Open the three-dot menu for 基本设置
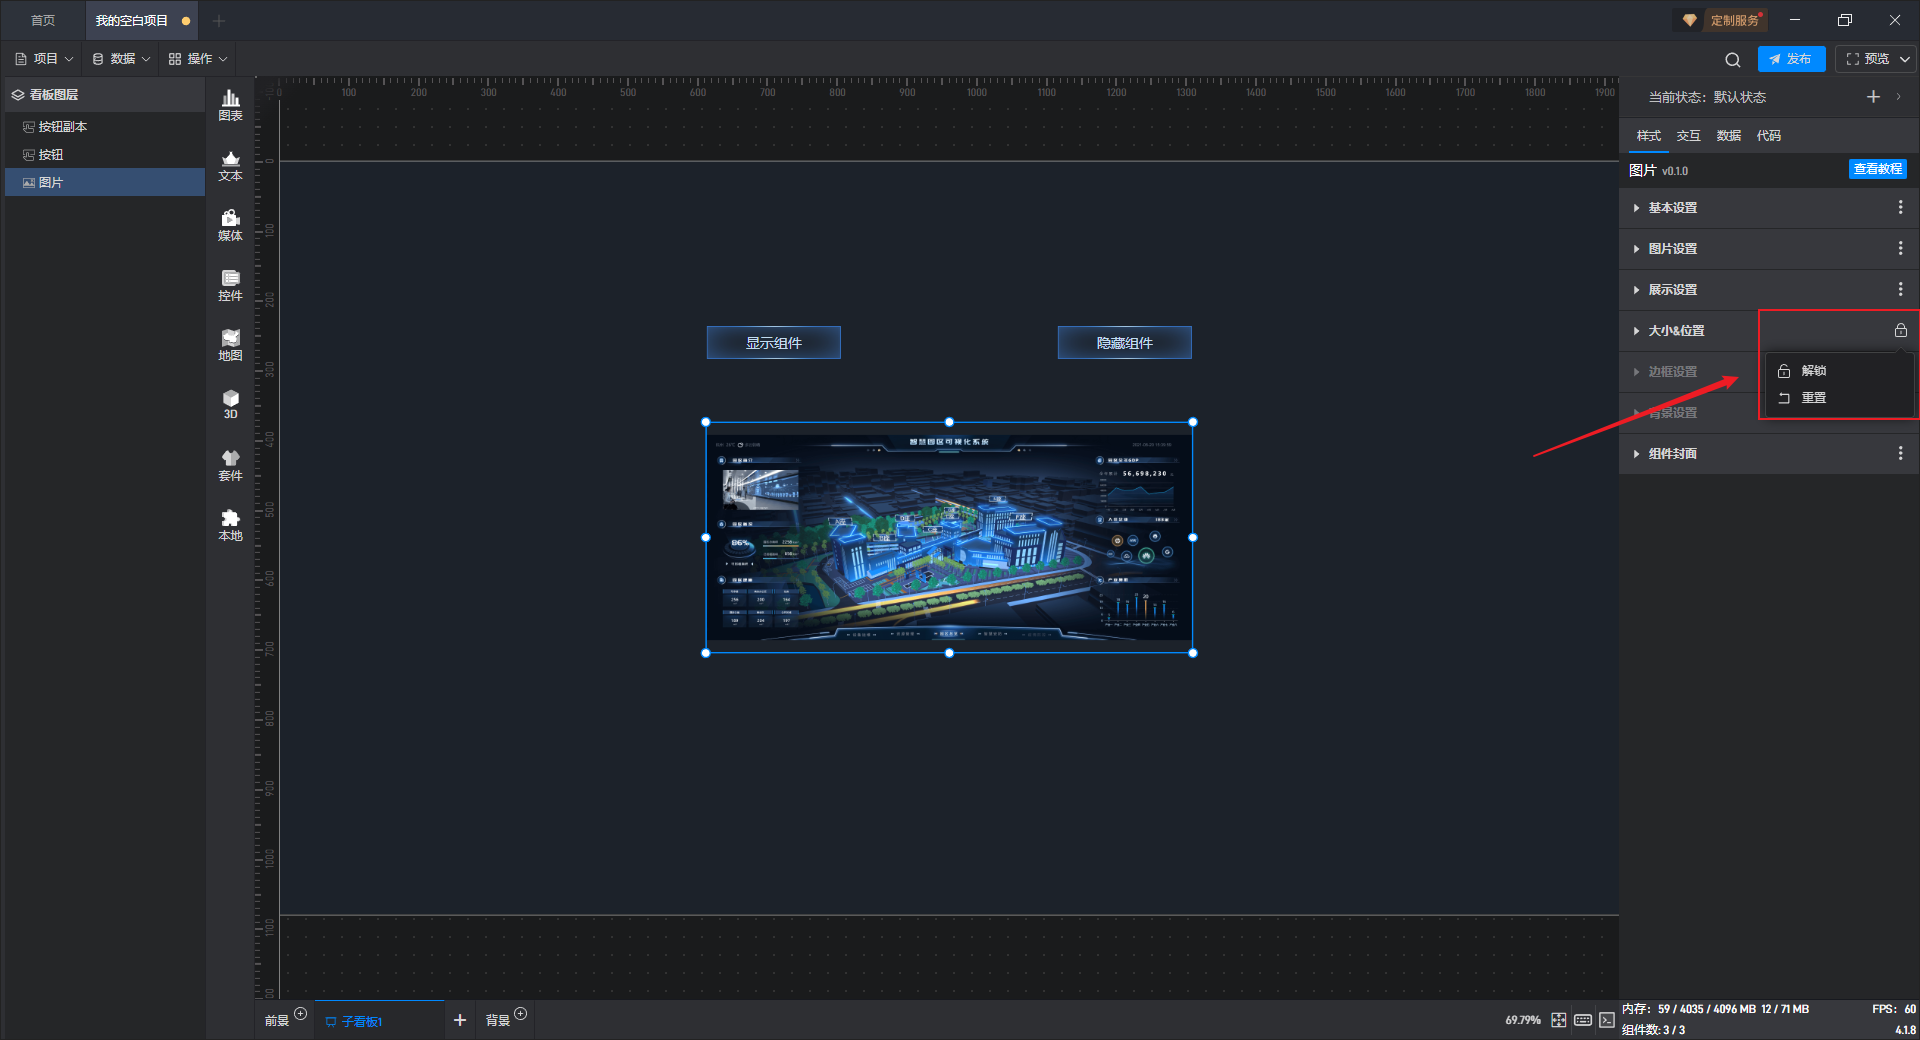Viewport: 1920px width, 1040px height. click(x=1900, y=207)
